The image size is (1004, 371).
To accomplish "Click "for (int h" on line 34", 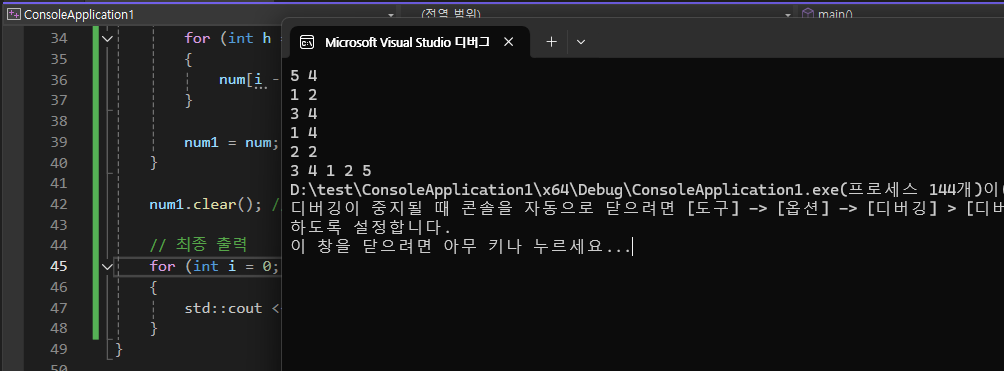I will (x=228, y=38).
